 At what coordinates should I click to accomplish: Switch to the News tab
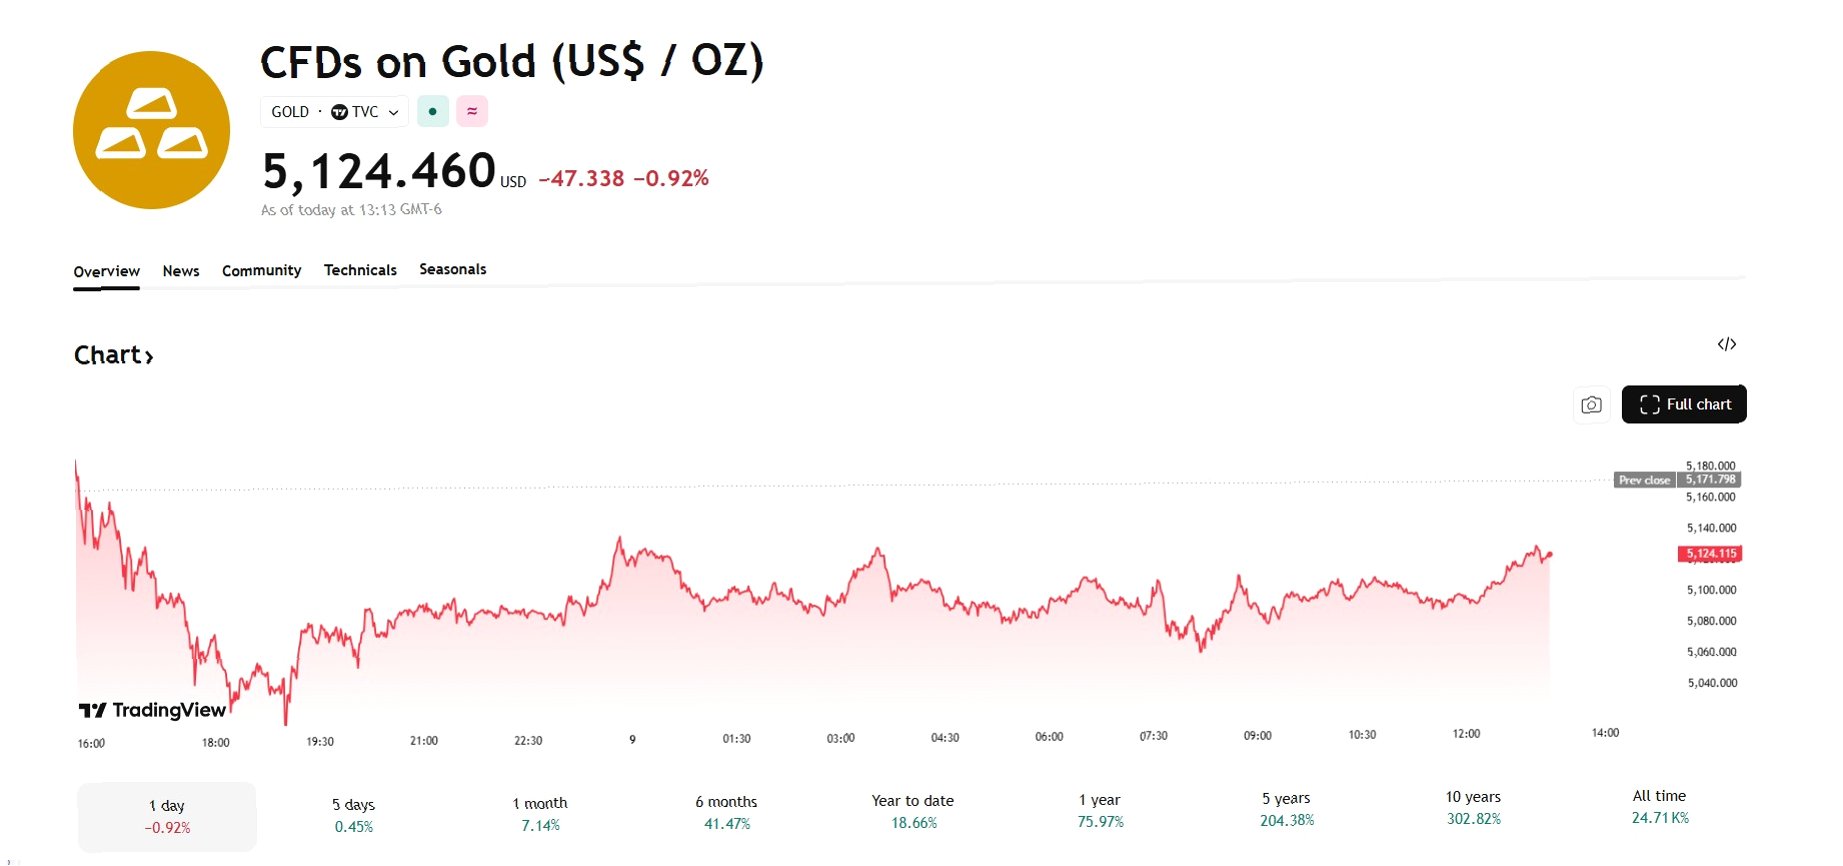[x=181, y=271]
